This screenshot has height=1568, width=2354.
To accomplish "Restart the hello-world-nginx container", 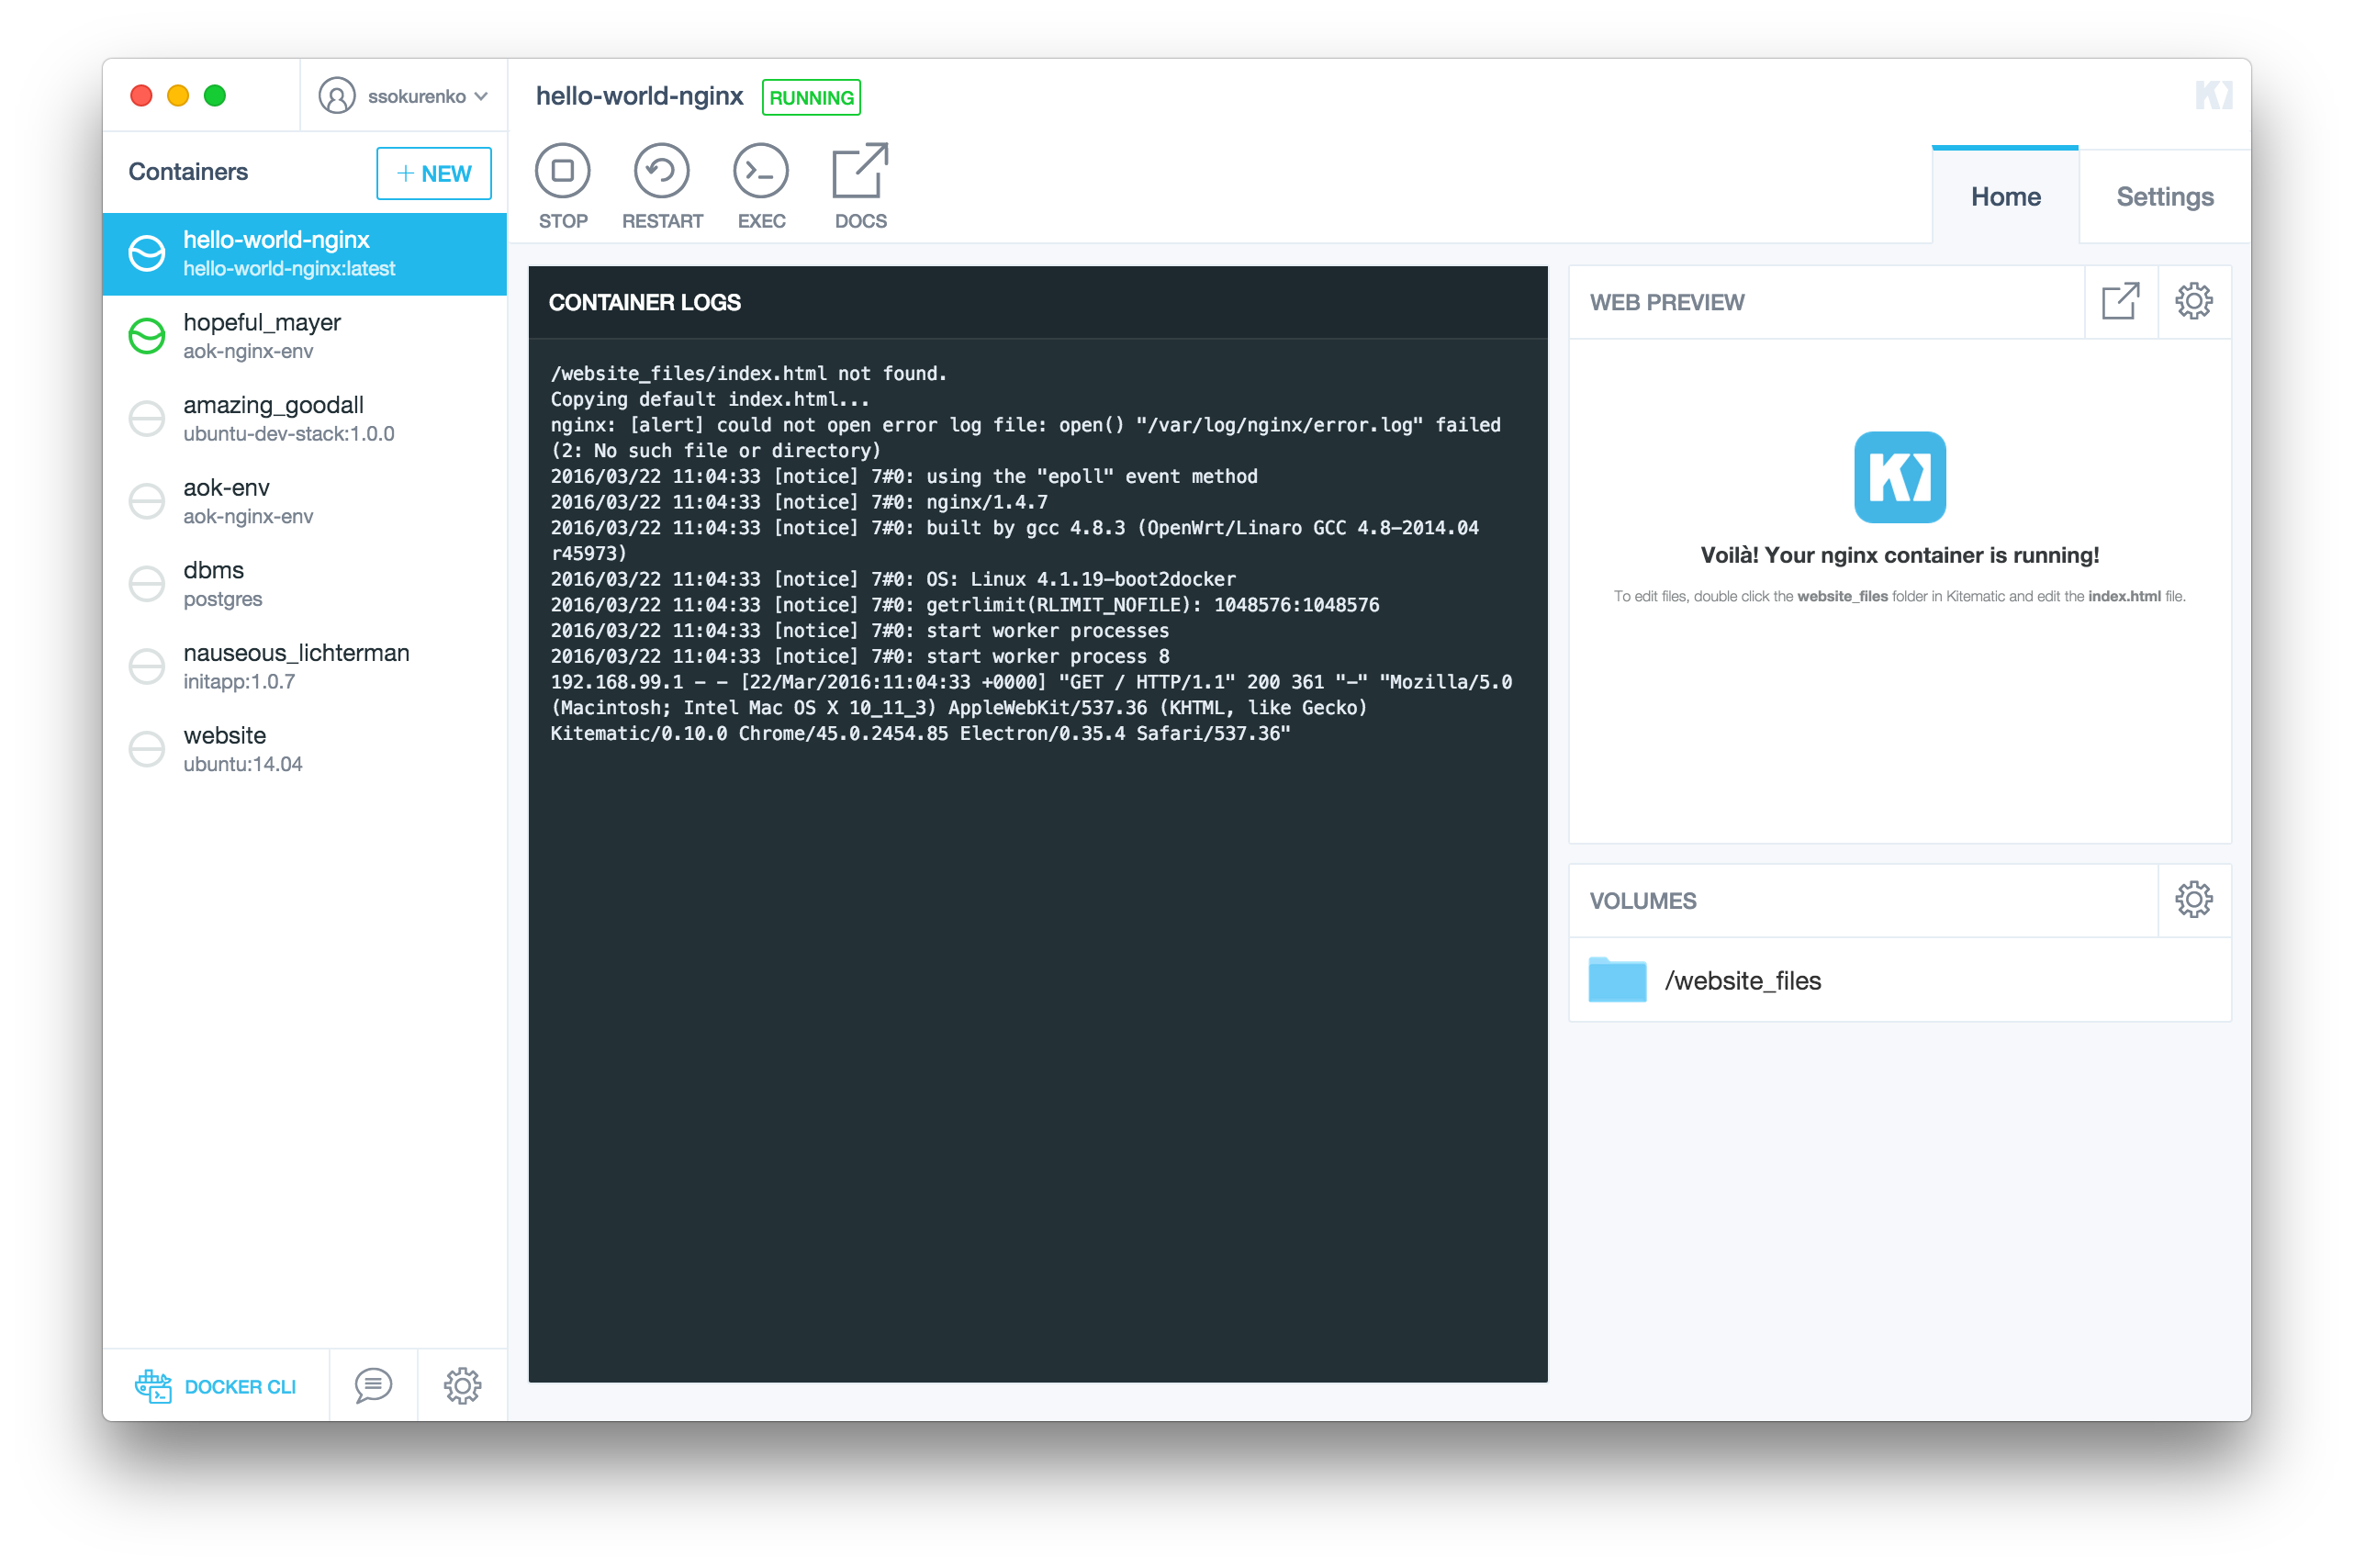I will point(662,171).
